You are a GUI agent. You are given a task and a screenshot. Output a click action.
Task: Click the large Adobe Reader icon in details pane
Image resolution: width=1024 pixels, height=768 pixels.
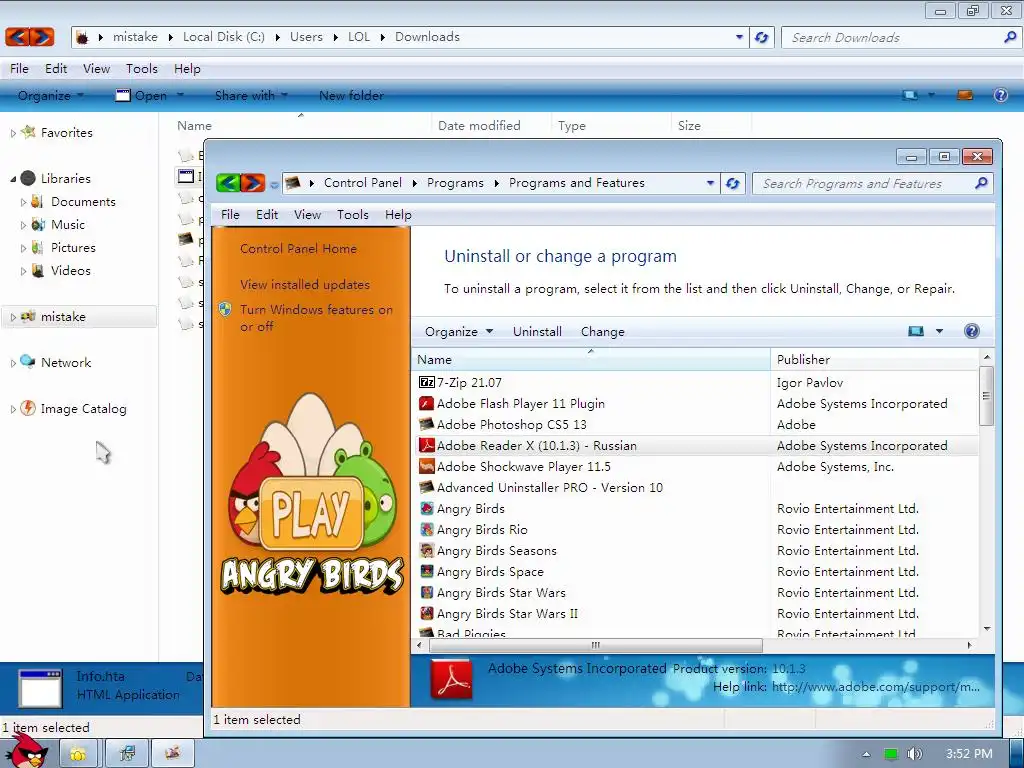pos(451,679)
